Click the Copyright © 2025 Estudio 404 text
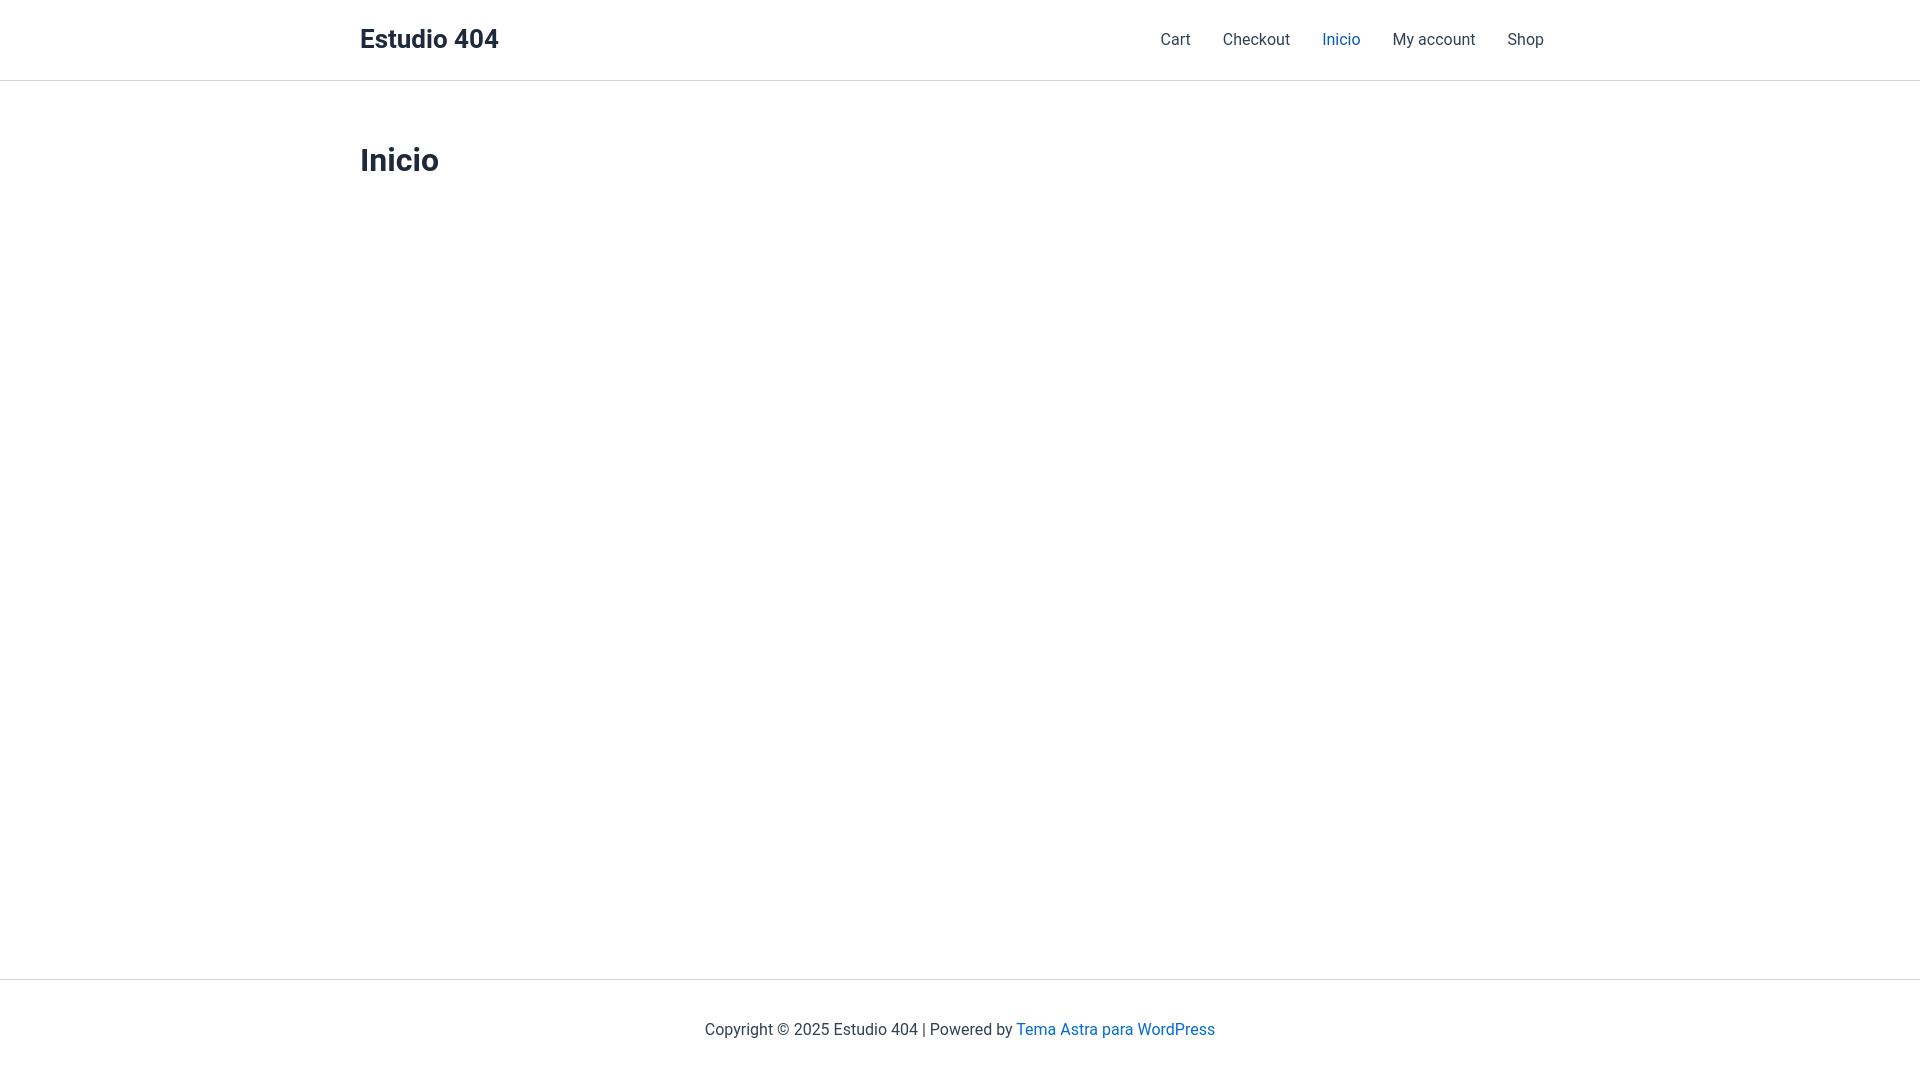The image size is (1920, 1080). coord(811,1030)
